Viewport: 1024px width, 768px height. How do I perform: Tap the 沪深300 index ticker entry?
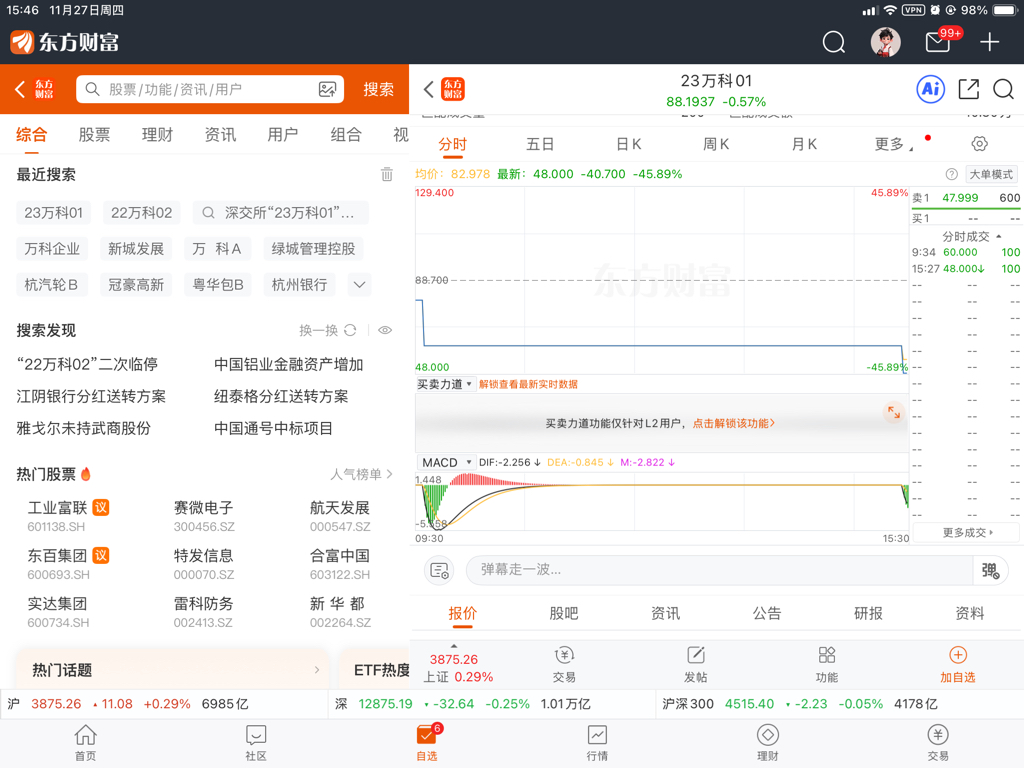[800, 704]
